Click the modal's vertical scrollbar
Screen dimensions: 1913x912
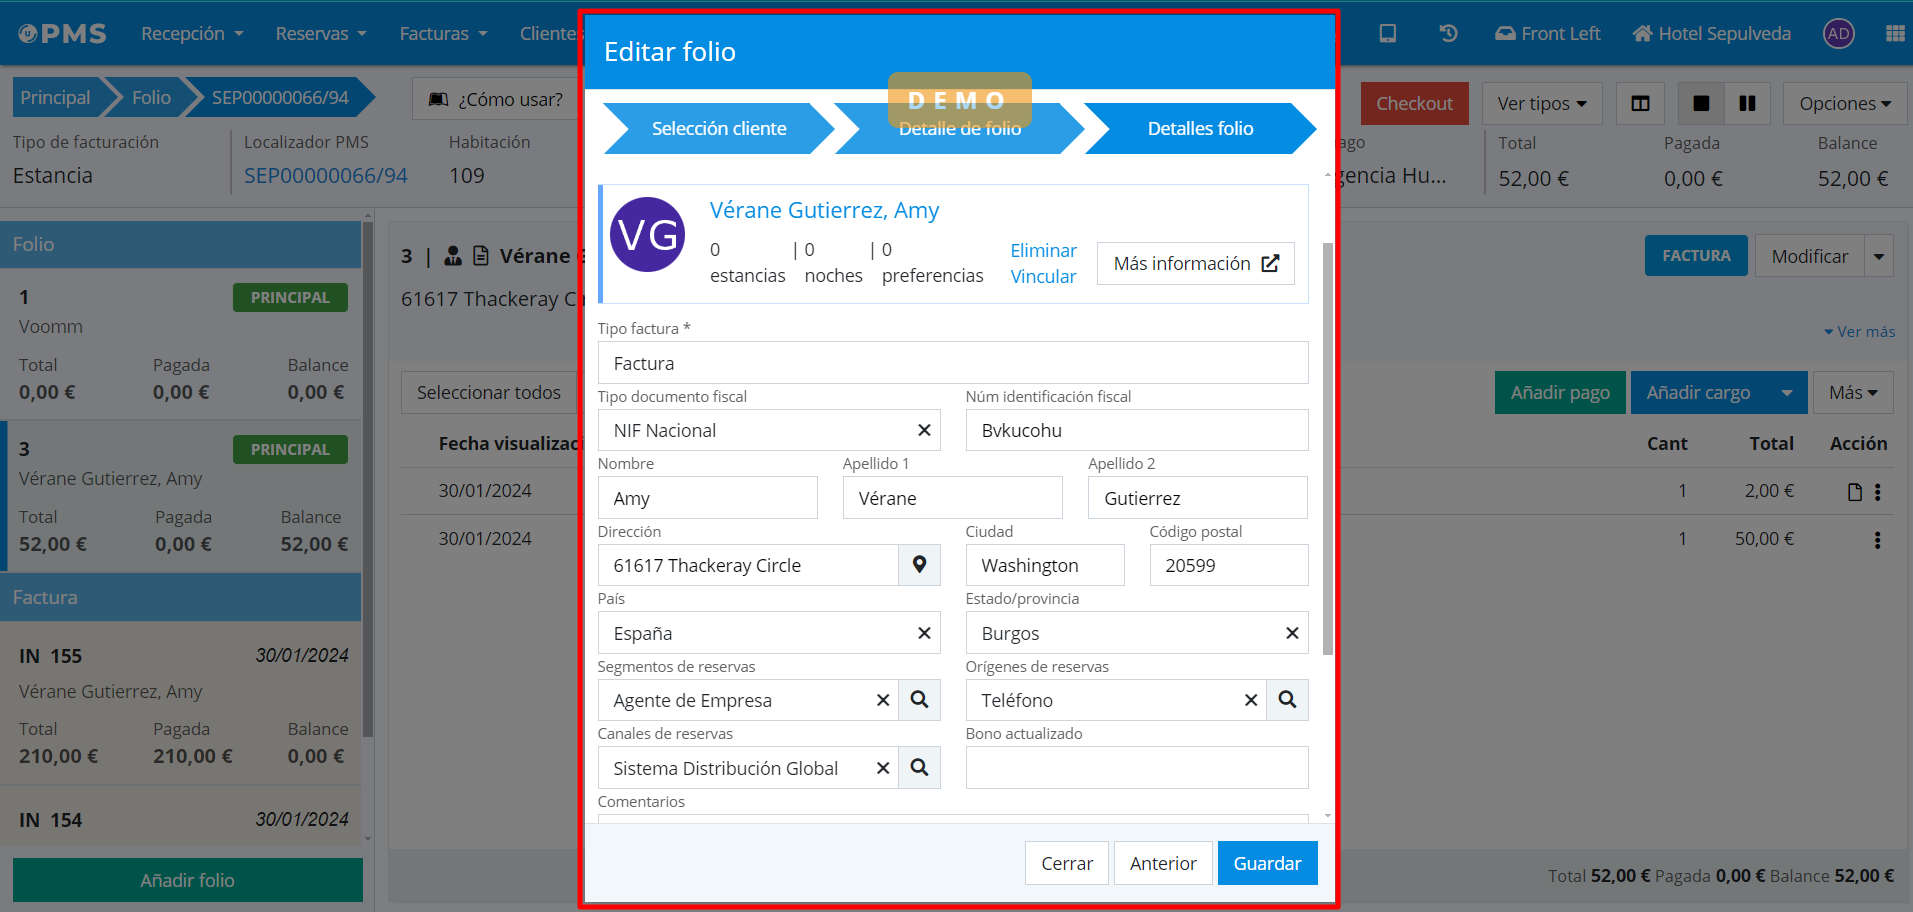[1328, 448]
